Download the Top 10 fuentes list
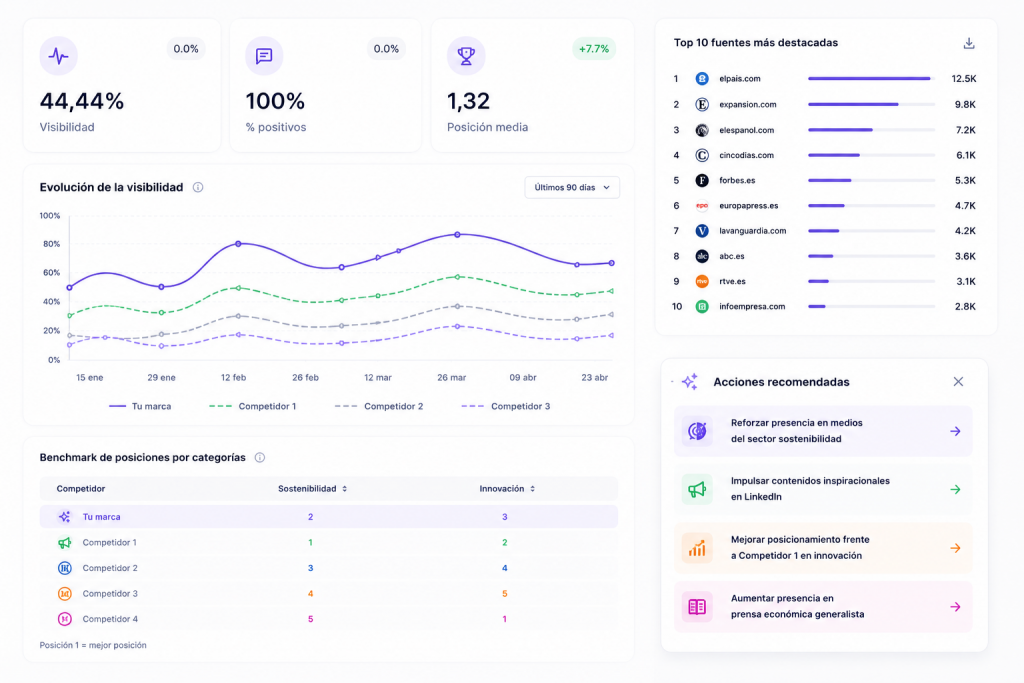The image size is (1024, 683). pyautogui.click(x=968, y=43)
